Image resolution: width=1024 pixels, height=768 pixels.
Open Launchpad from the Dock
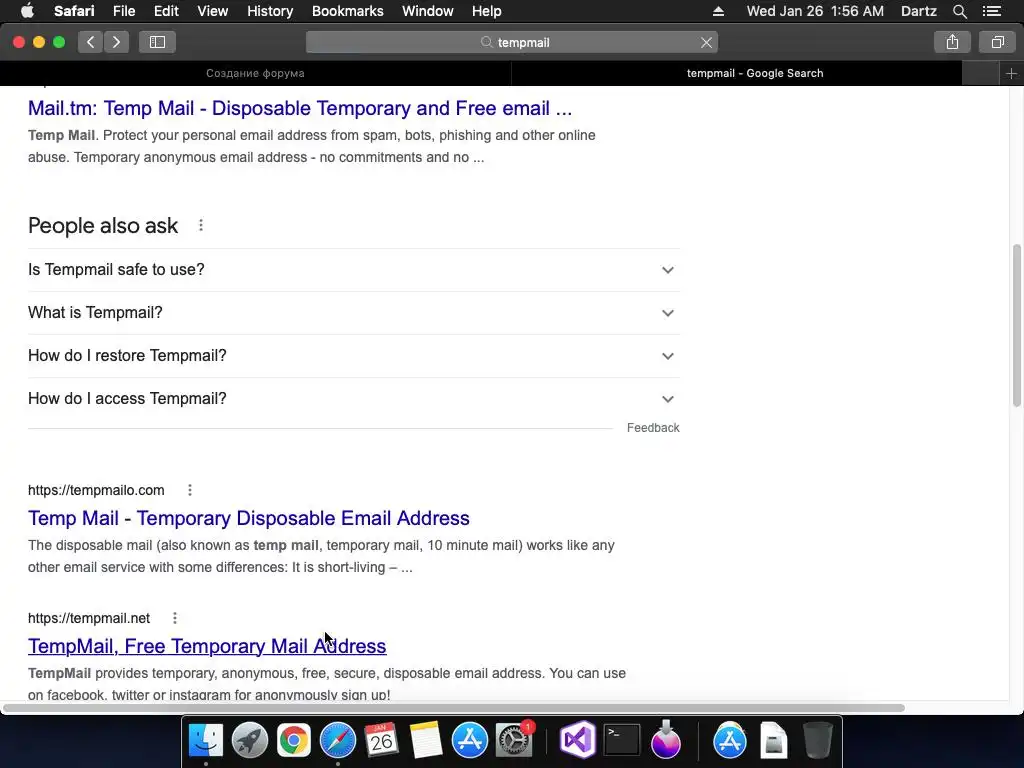(x=249, y=741)
